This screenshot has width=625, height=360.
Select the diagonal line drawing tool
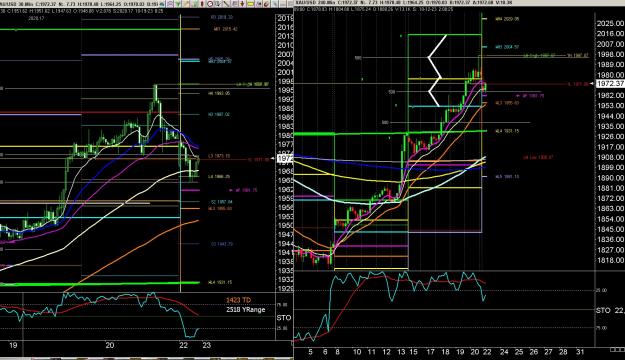(x=226, y=4)
